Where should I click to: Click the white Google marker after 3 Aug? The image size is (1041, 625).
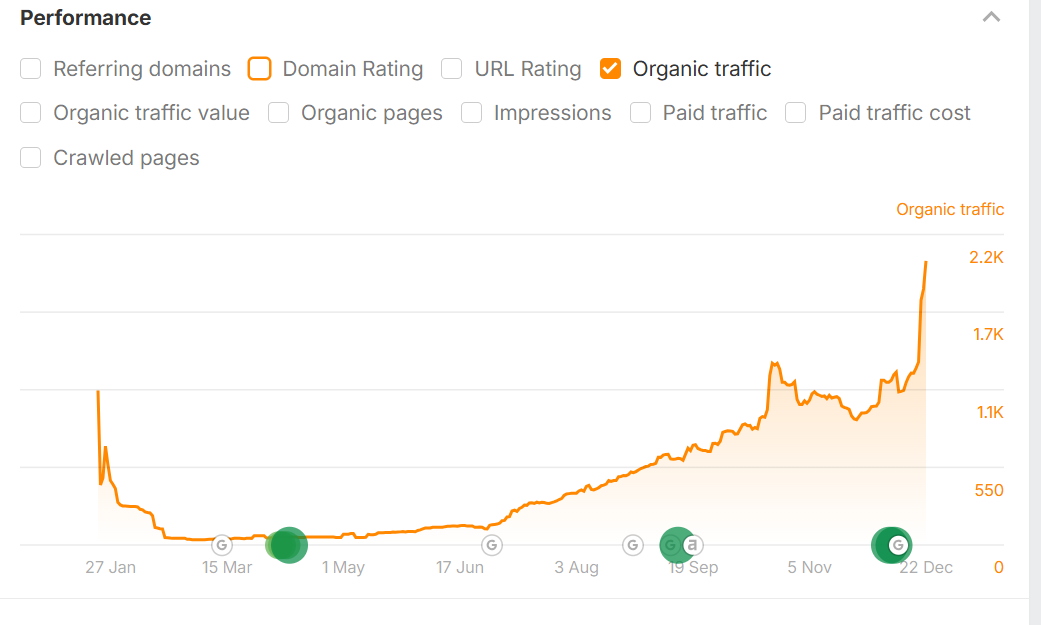[x=633, y=545]
